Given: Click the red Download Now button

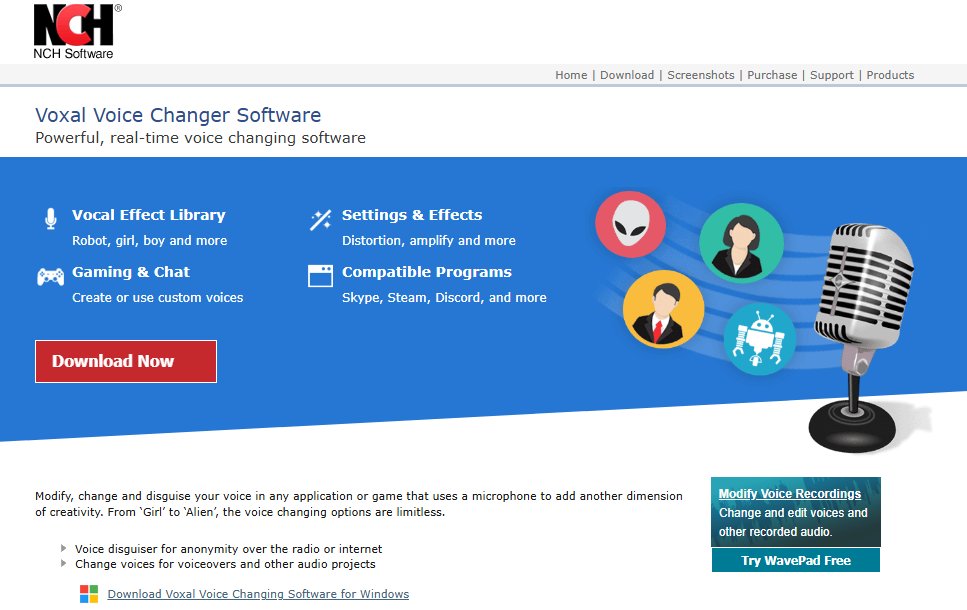Looking at the screenshot, I should [x=126, y=361].
